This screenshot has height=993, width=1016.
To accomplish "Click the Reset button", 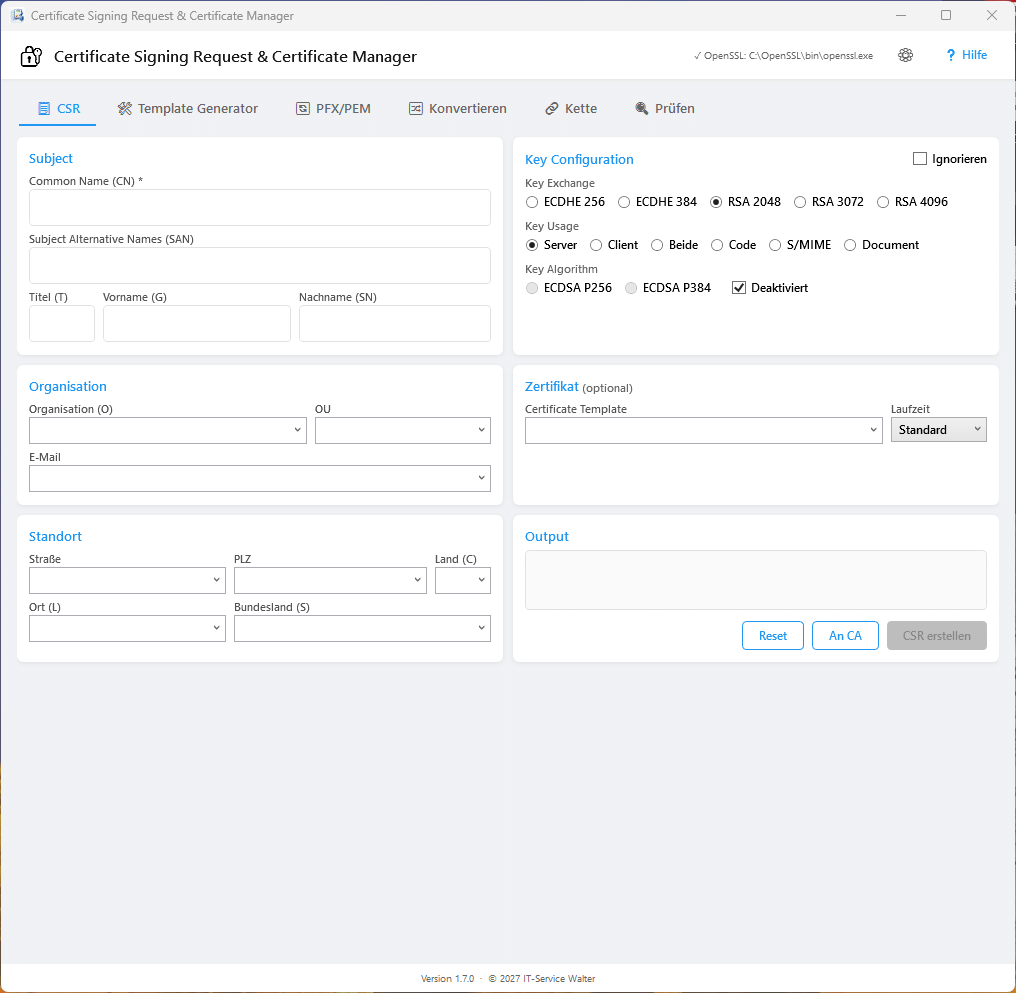I will 772,635.
